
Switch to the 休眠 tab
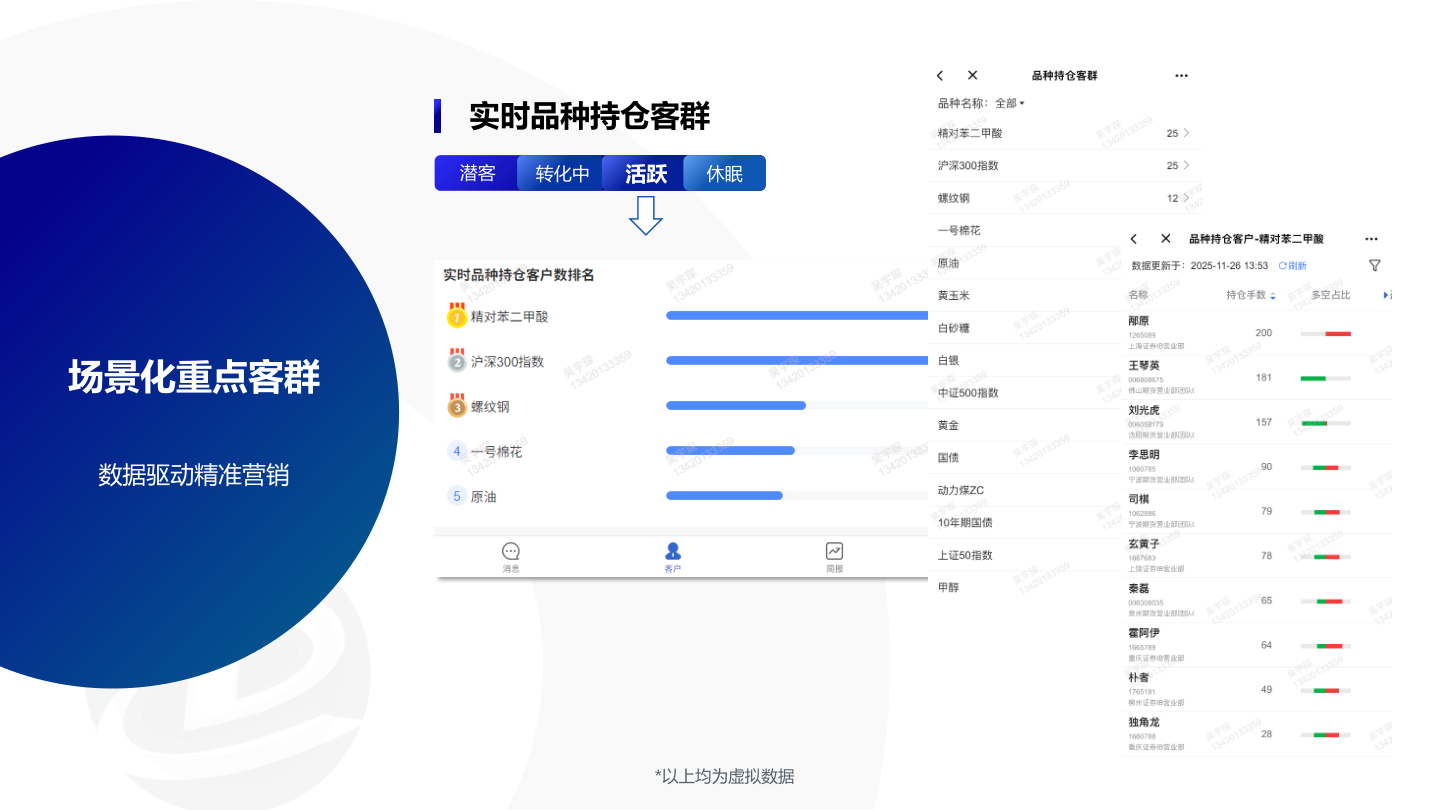pyautogui.click(x=725, y=173)
